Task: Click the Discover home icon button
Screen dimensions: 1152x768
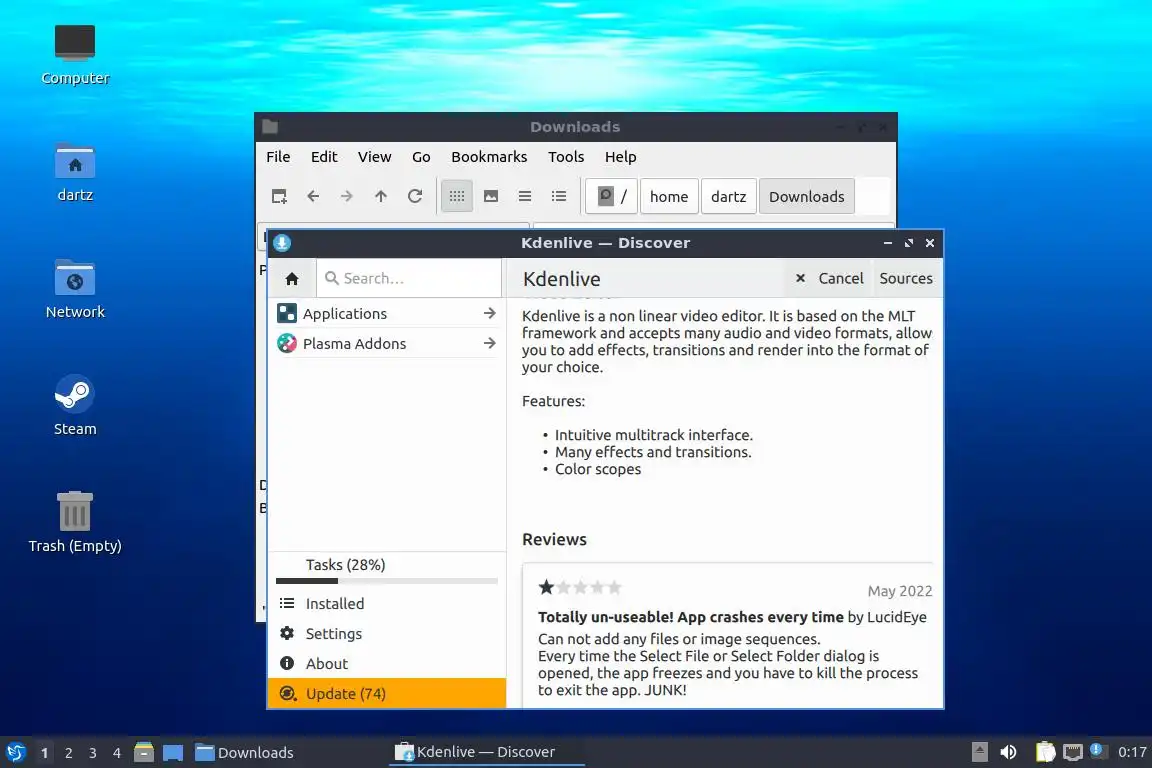Action: point(292,279)
